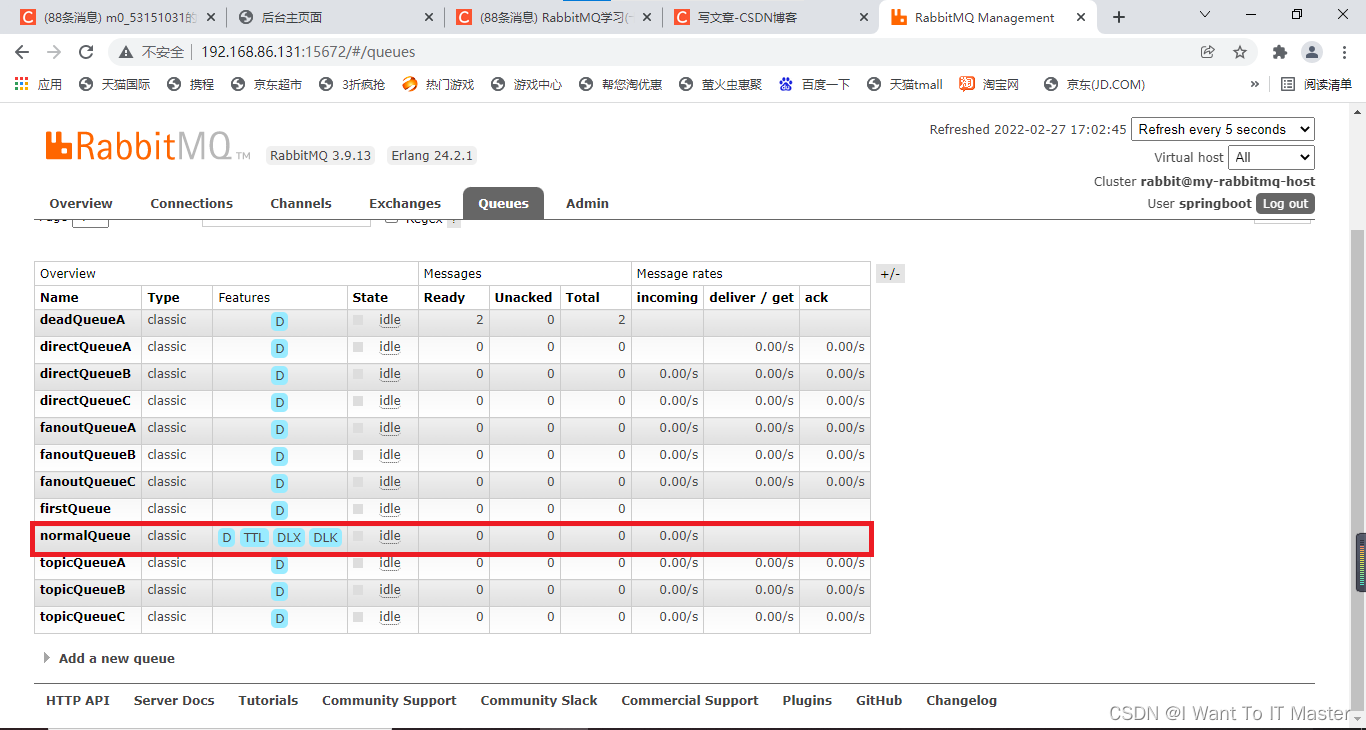Image resolution: width=1366 pixels, height=730 pixels.
Task: Click the RabbitMQ logo
Action: tap(147, 146)
